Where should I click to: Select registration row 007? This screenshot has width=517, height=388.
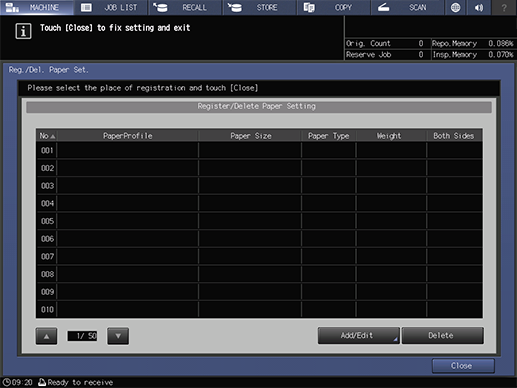point(259,256)
